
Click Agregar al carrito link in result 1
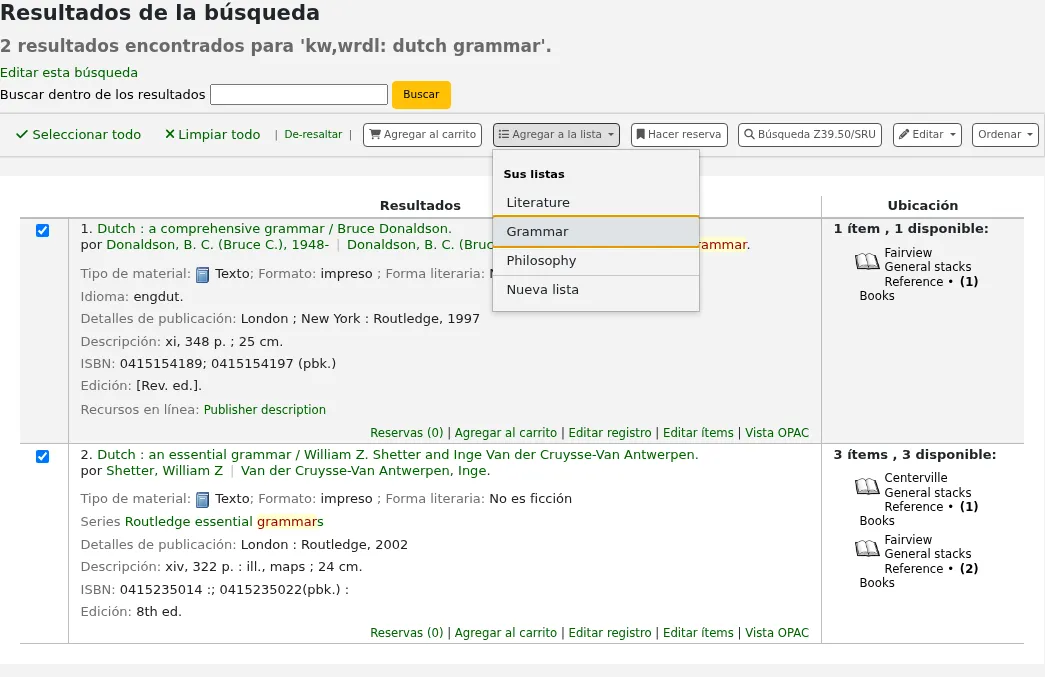point(506,433)
